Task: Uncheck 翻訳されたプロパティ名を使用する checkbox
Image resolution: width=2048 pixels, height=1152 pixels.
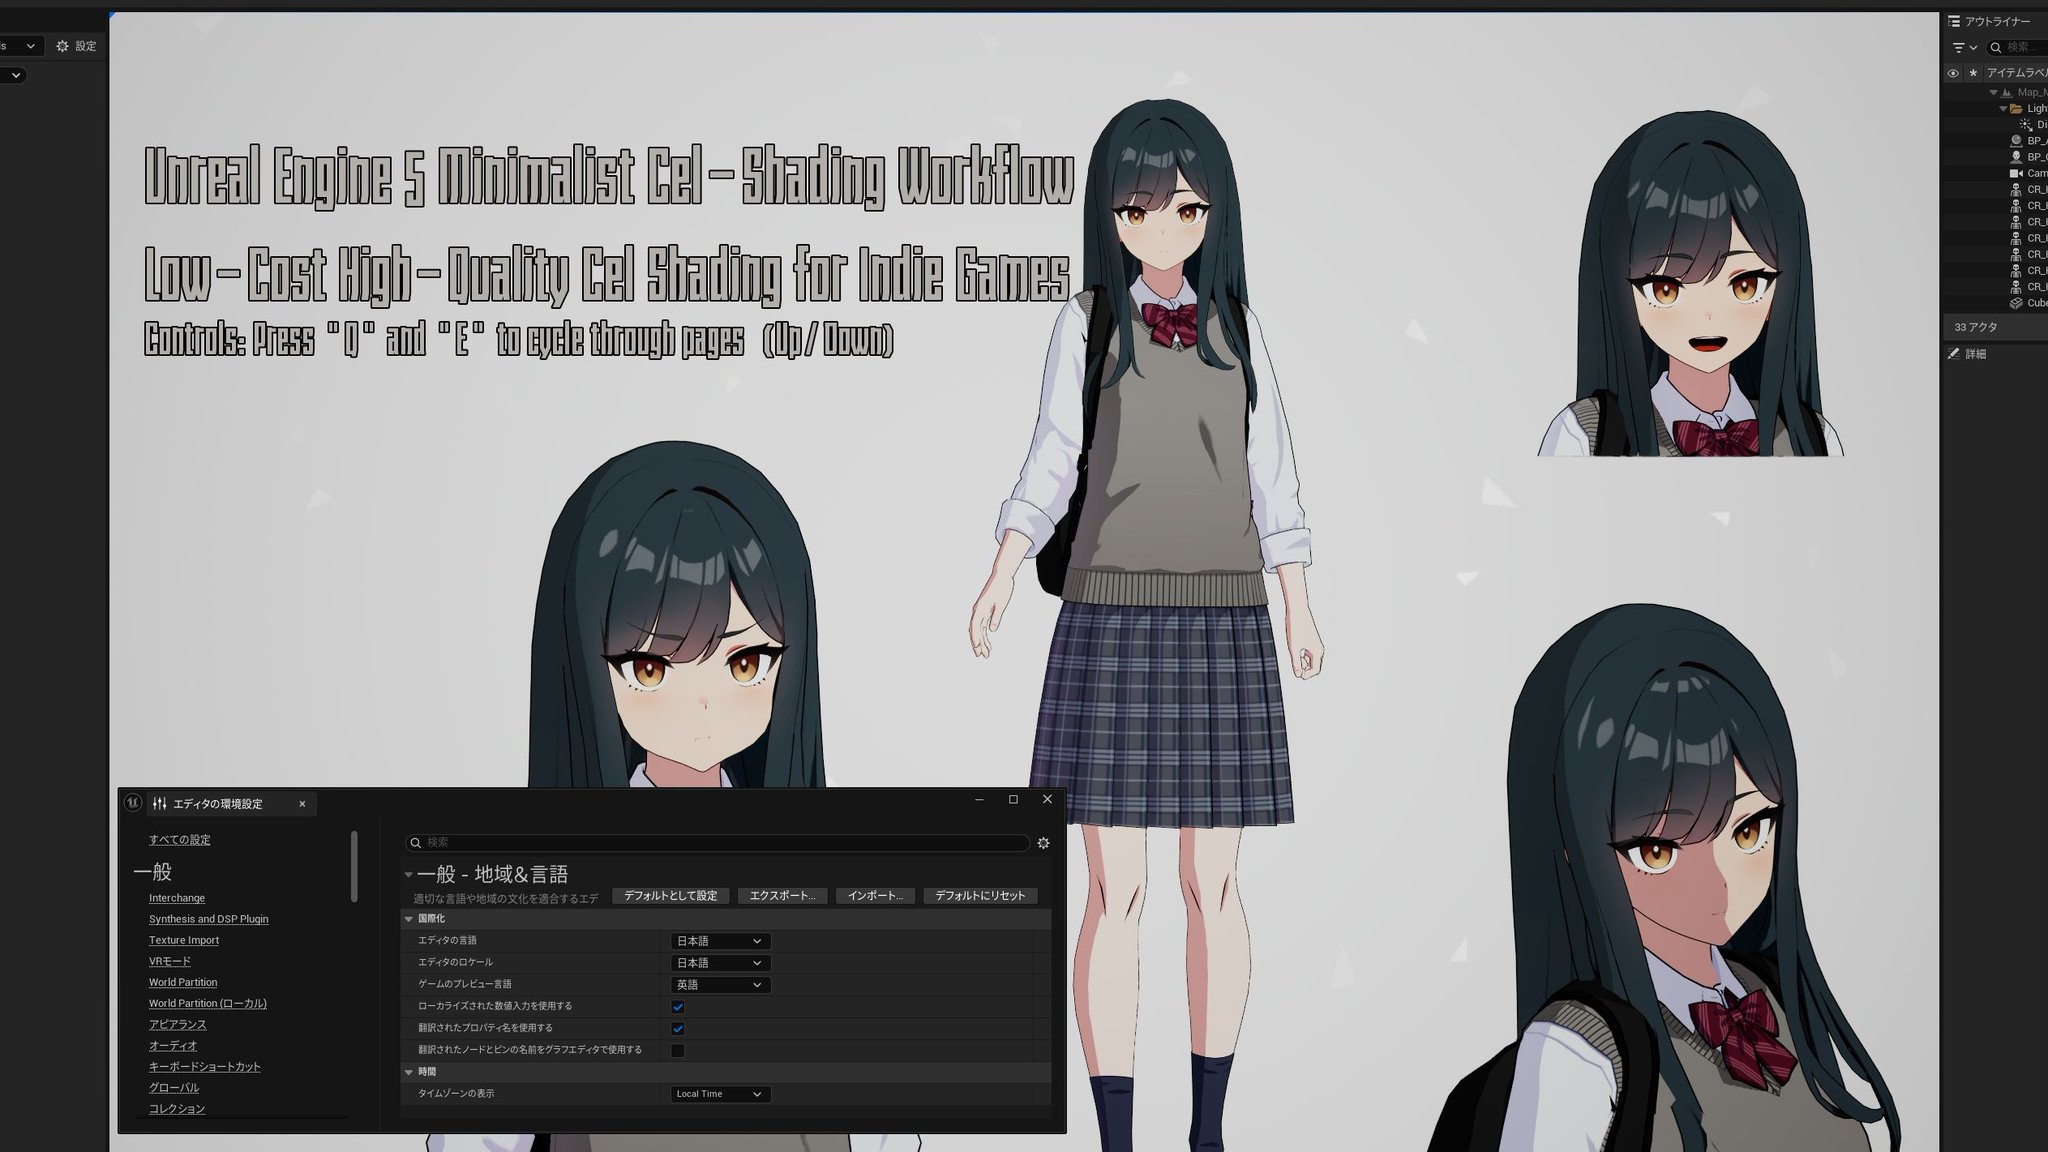Action: tap(678, 1029)
